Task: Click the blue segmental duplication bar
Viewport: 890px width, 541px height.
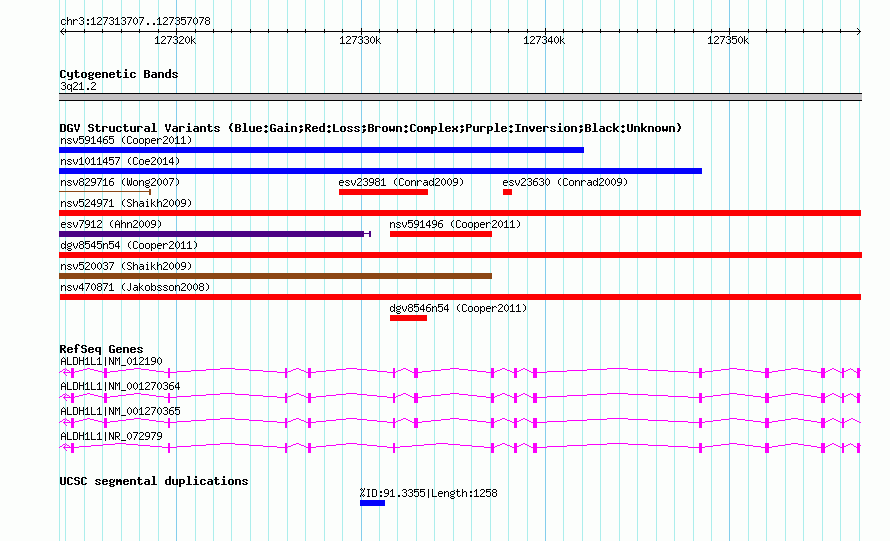Action: pyautogui.click(x=372, y=504)
